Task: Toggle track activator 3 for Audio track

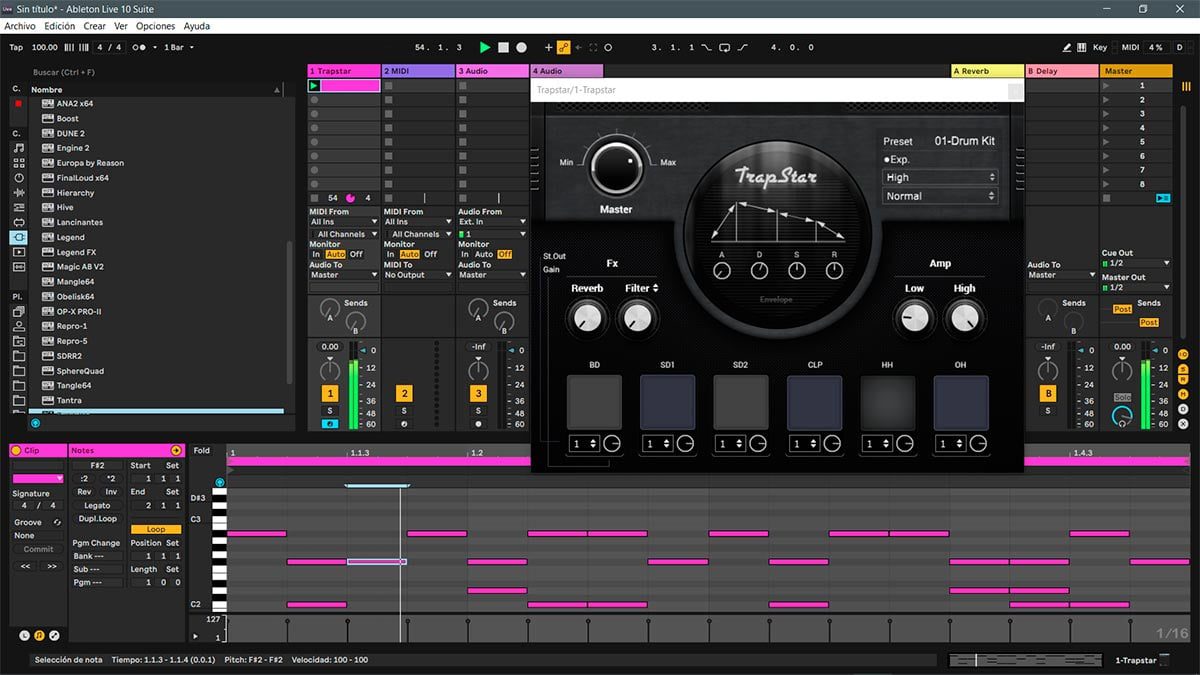Action: (x=479, y=394)
